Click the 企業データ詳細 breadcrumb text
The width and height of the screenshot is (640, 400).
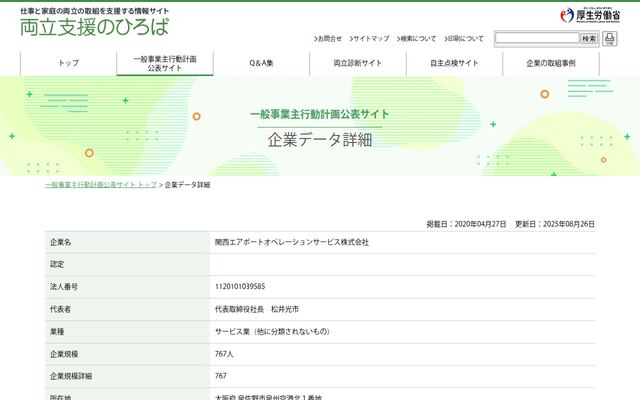click(187, 185)
